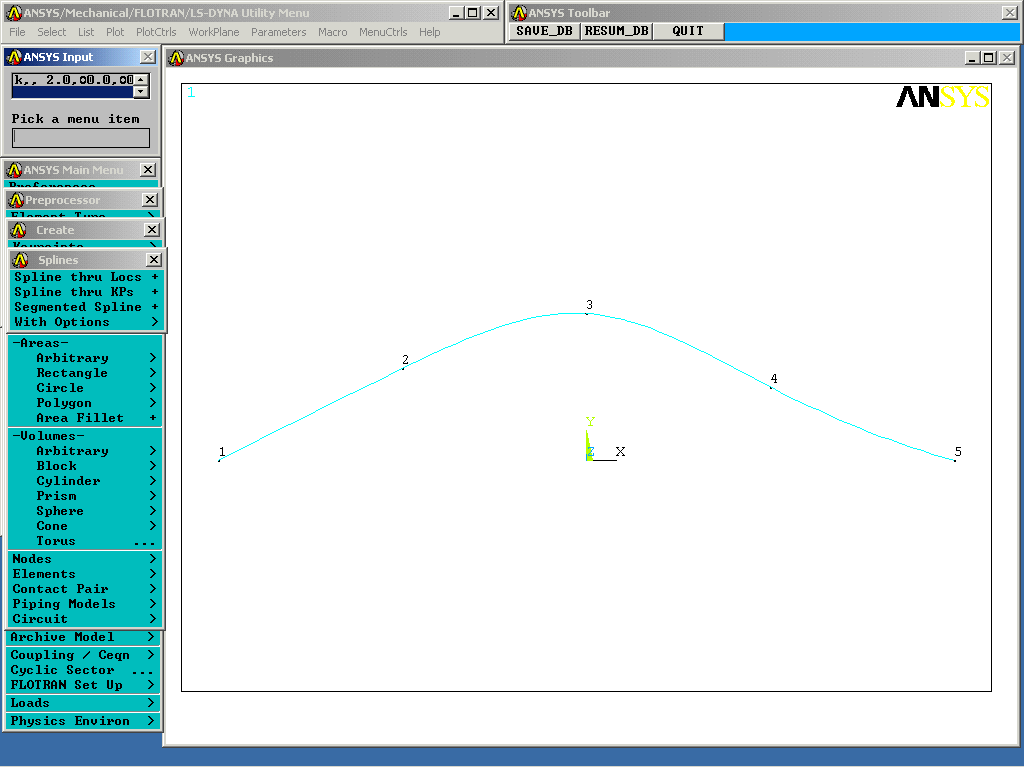Screen dimensions: 1024x768
Task: Select Spline thru KPs
Action: (86, 292)
